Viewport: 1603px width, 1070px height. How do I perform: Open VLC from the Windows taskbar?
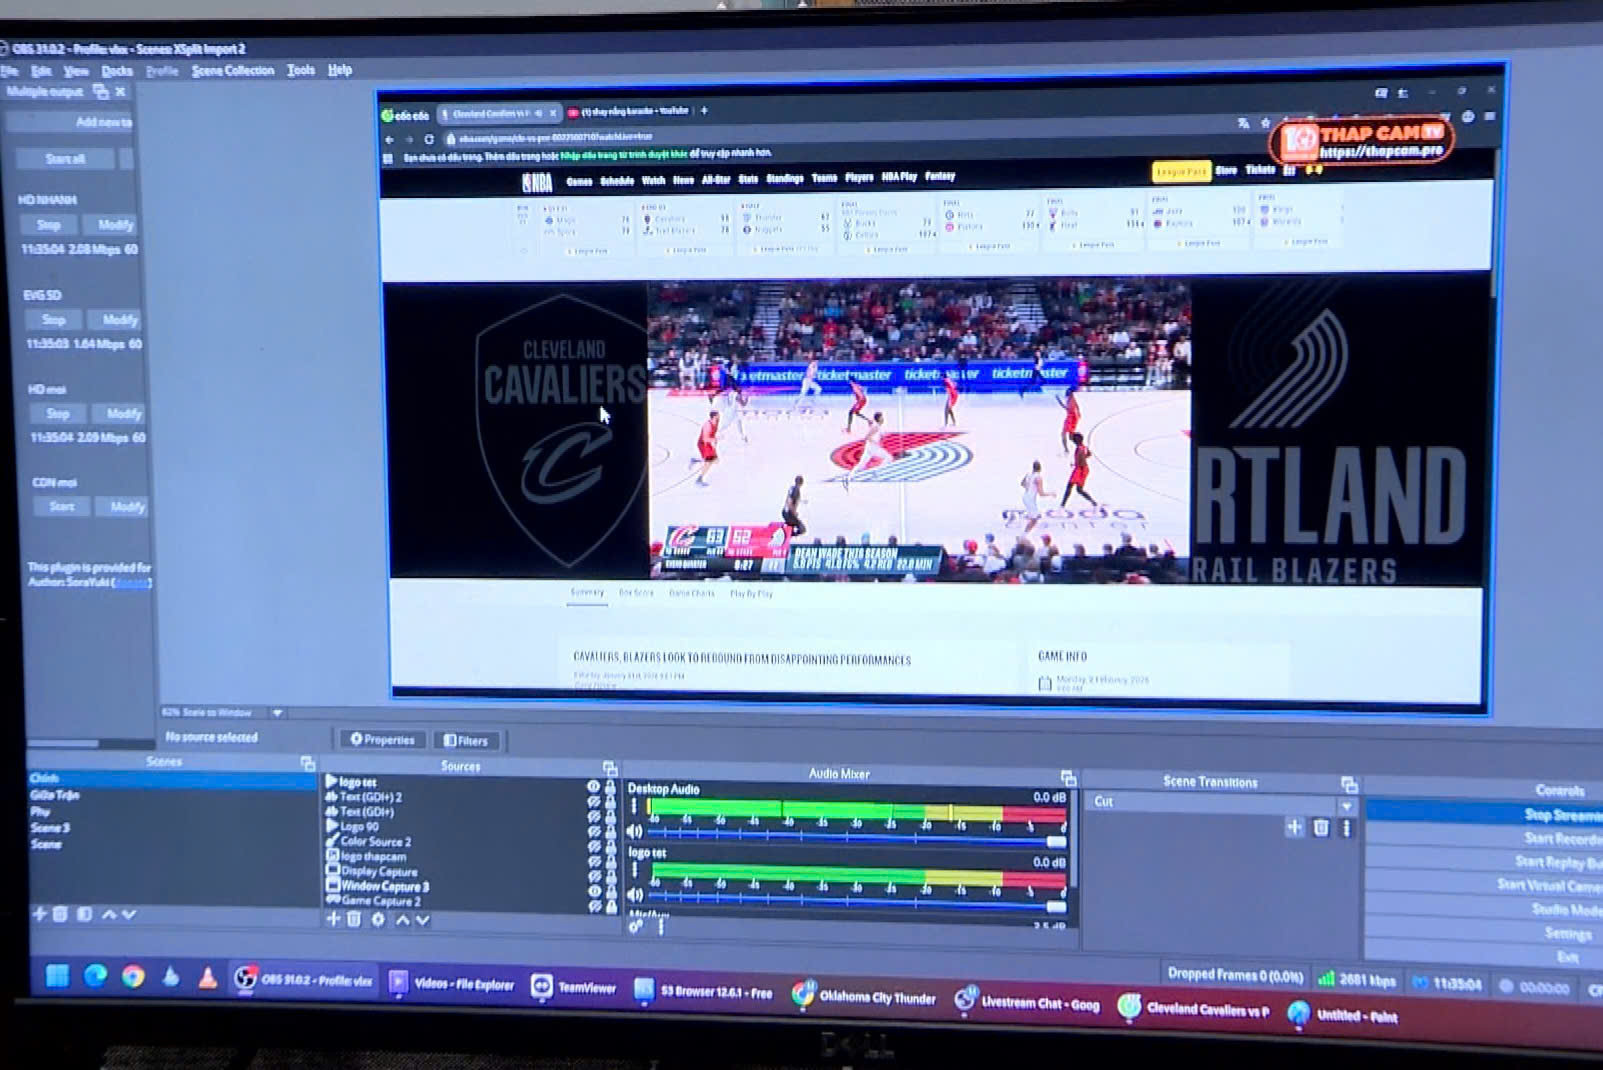[x=208, y=978]
